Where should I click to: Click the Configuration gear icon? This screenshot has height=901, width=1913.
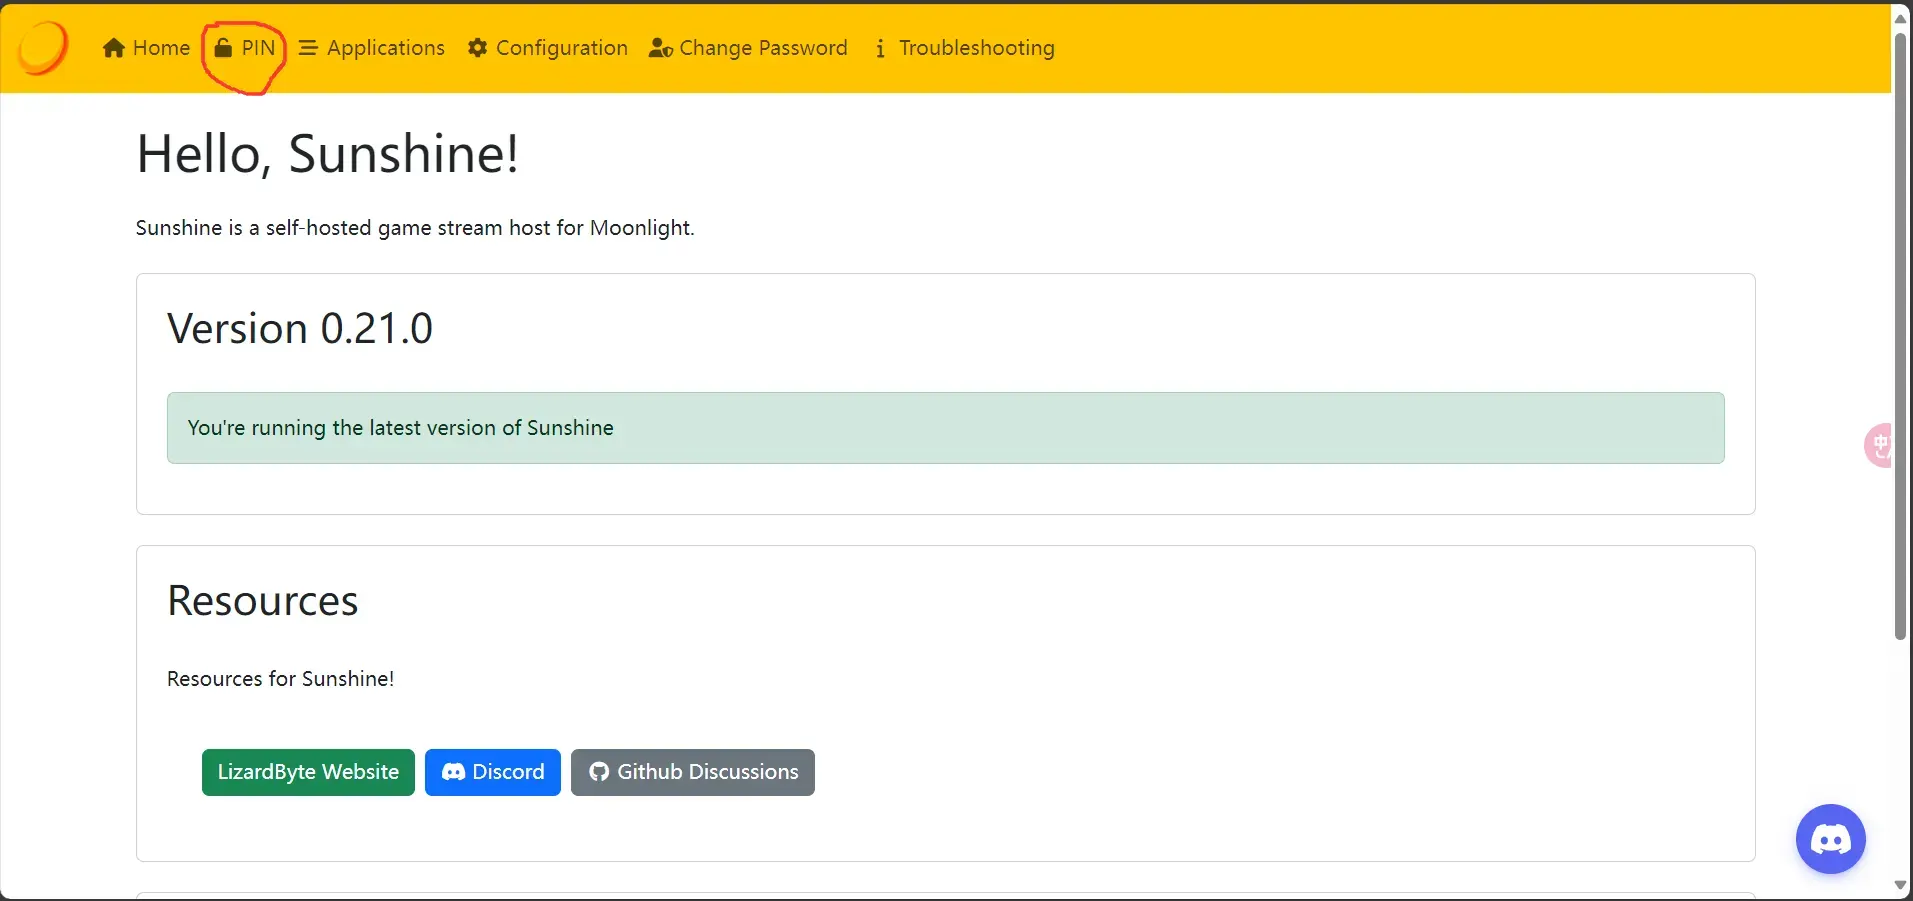pyautogui.click(x=478, y=48)
